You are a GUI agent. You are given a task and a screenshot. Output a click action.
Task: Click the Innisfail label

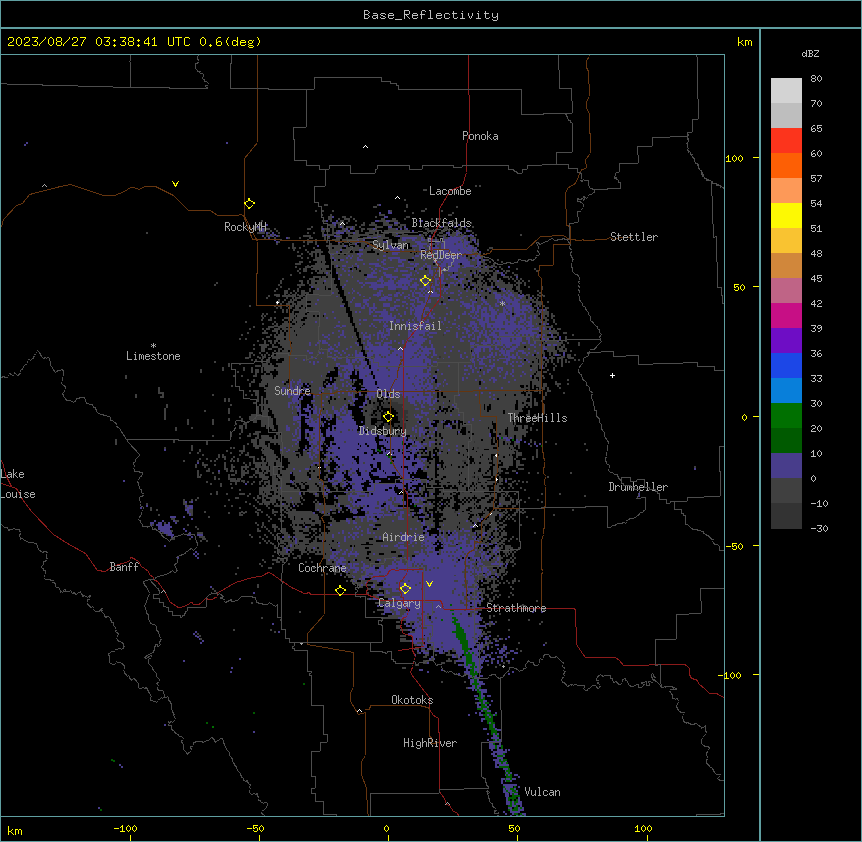point(415,326)
